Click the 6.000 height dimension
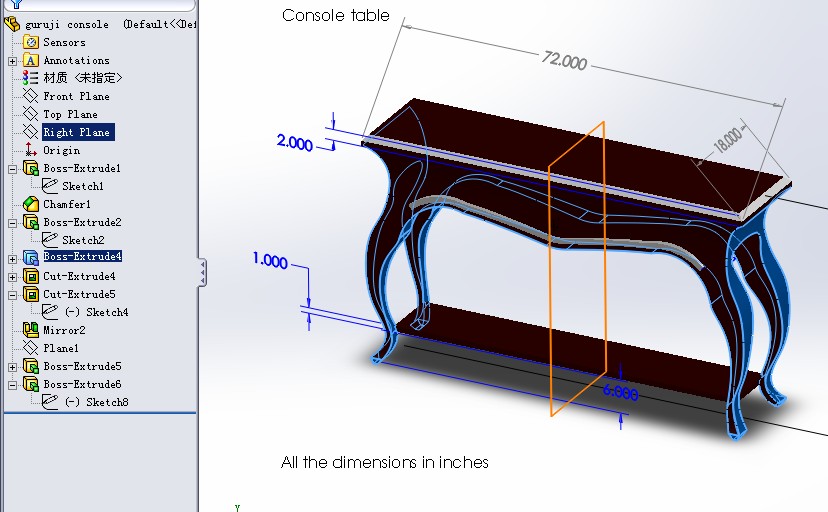Screen dimensions: 828x512 620,392
